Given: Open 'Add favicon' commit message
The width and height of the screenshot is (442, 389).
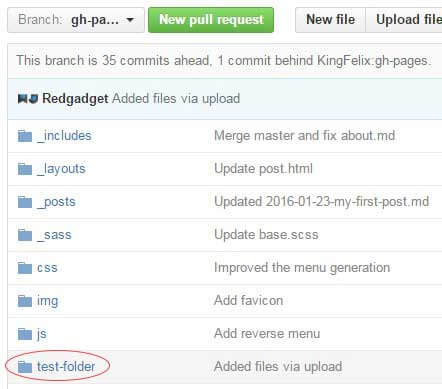Looking at the screenshot, I should pos(249,301).
